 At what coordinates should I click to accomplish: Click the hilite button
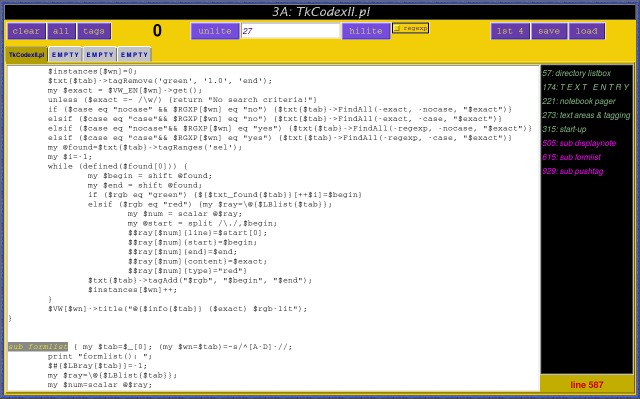366,31
